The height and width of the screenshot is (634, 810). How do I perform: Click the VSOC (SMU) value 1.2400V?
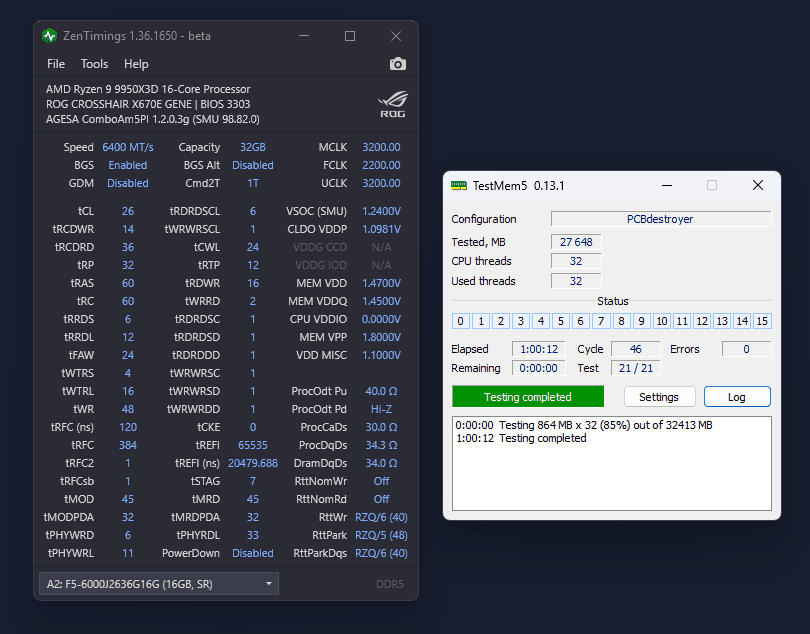coord(381,211)
